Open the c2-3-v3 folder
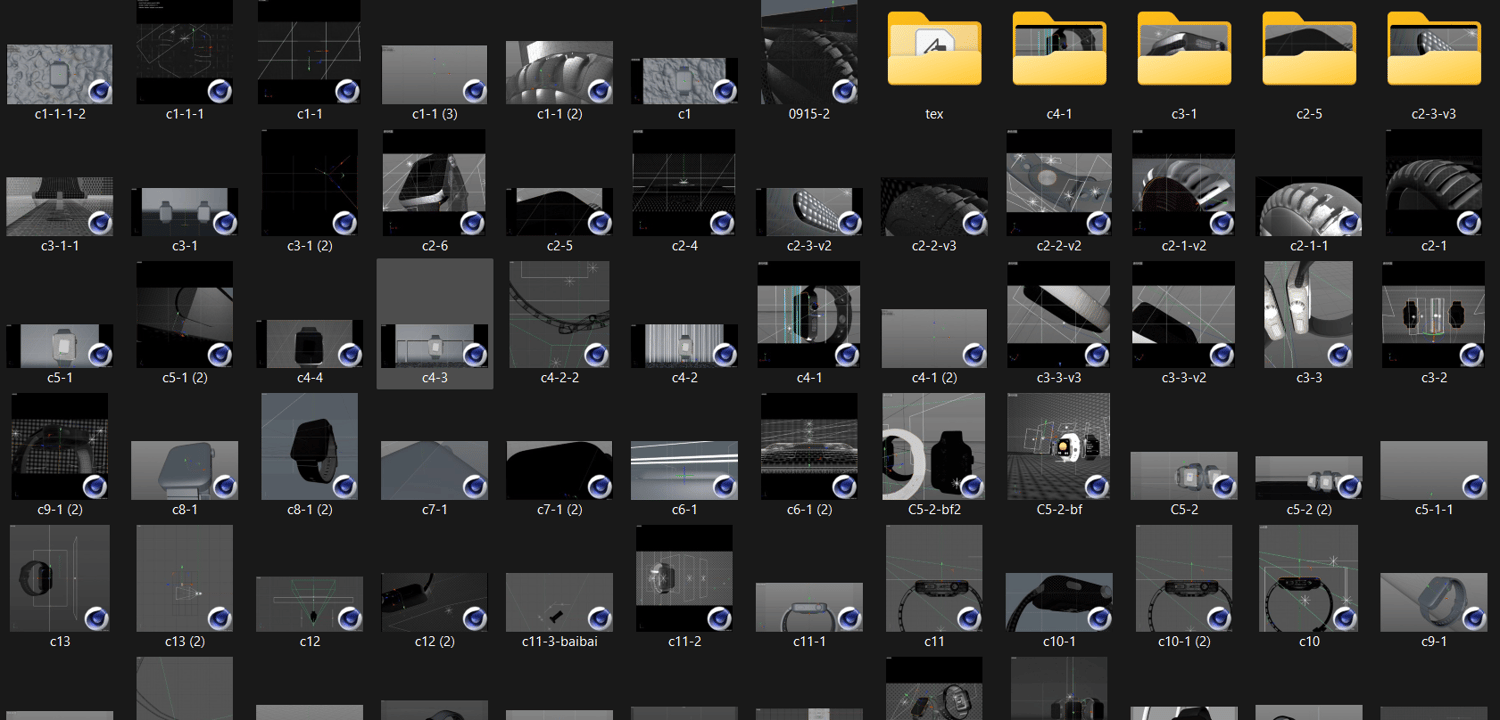 pos(1434,48)
